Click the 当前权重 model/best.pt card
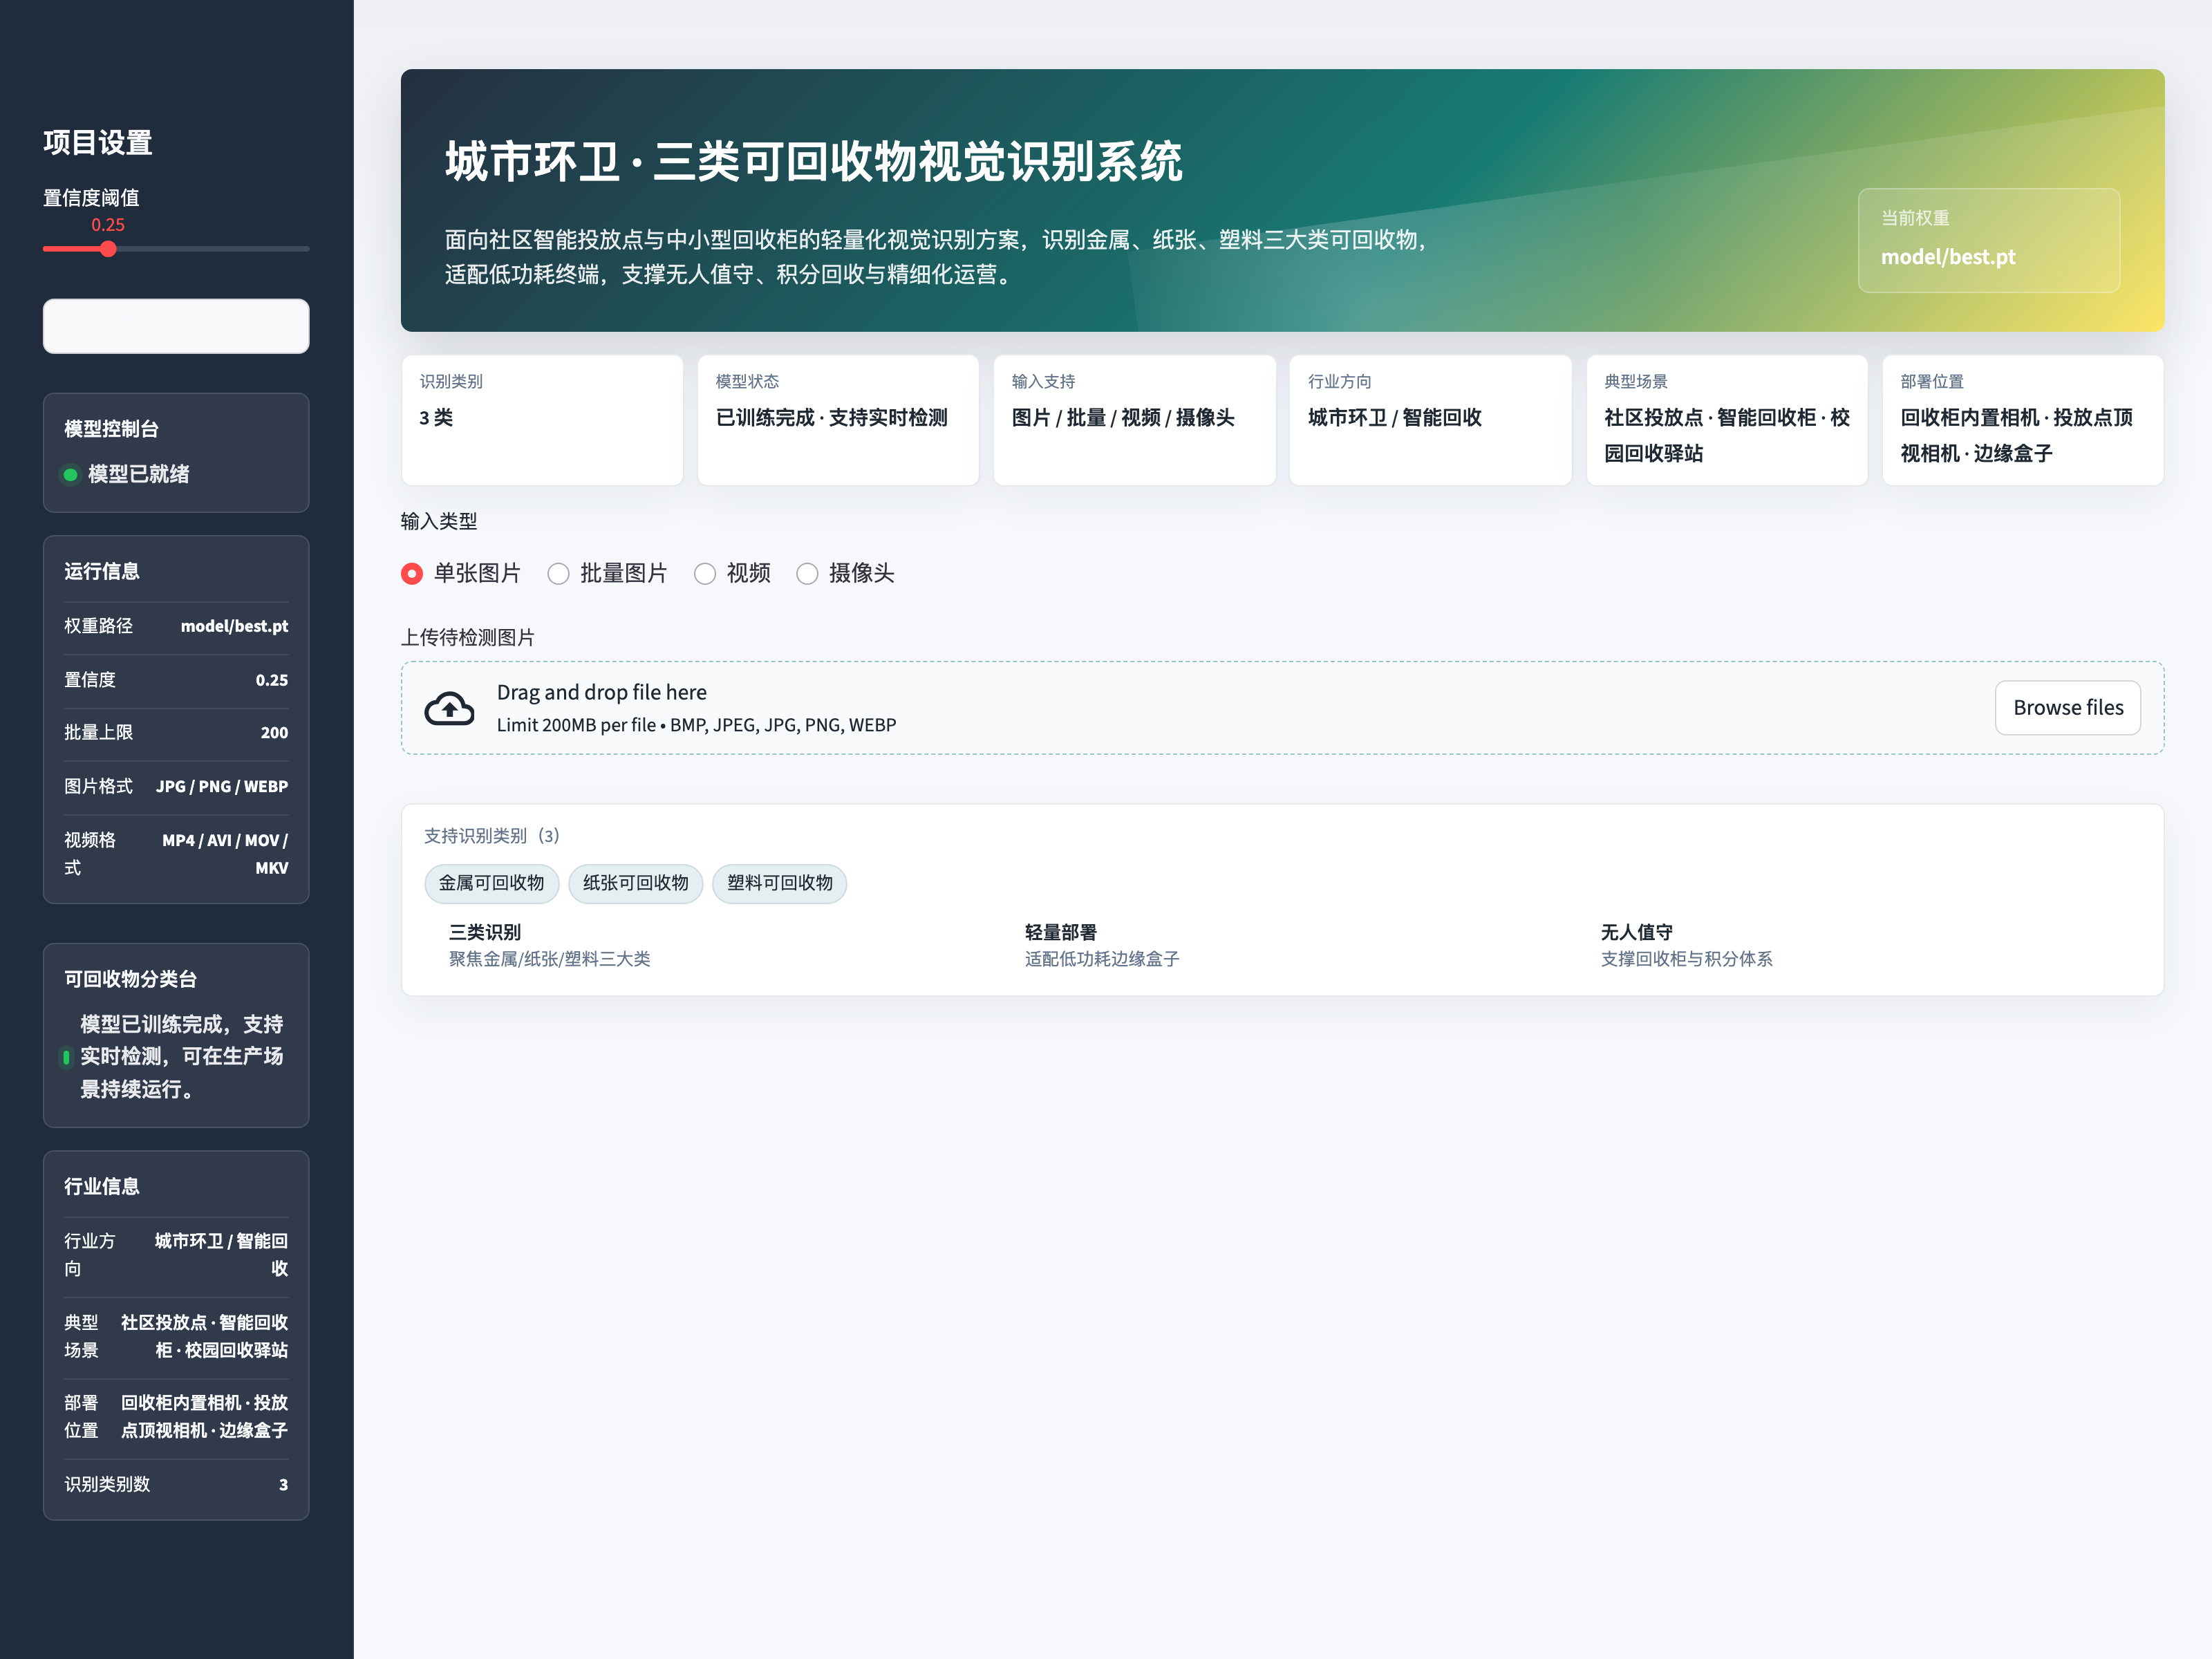The image size is (2212, 1659). pos(1988,240)
